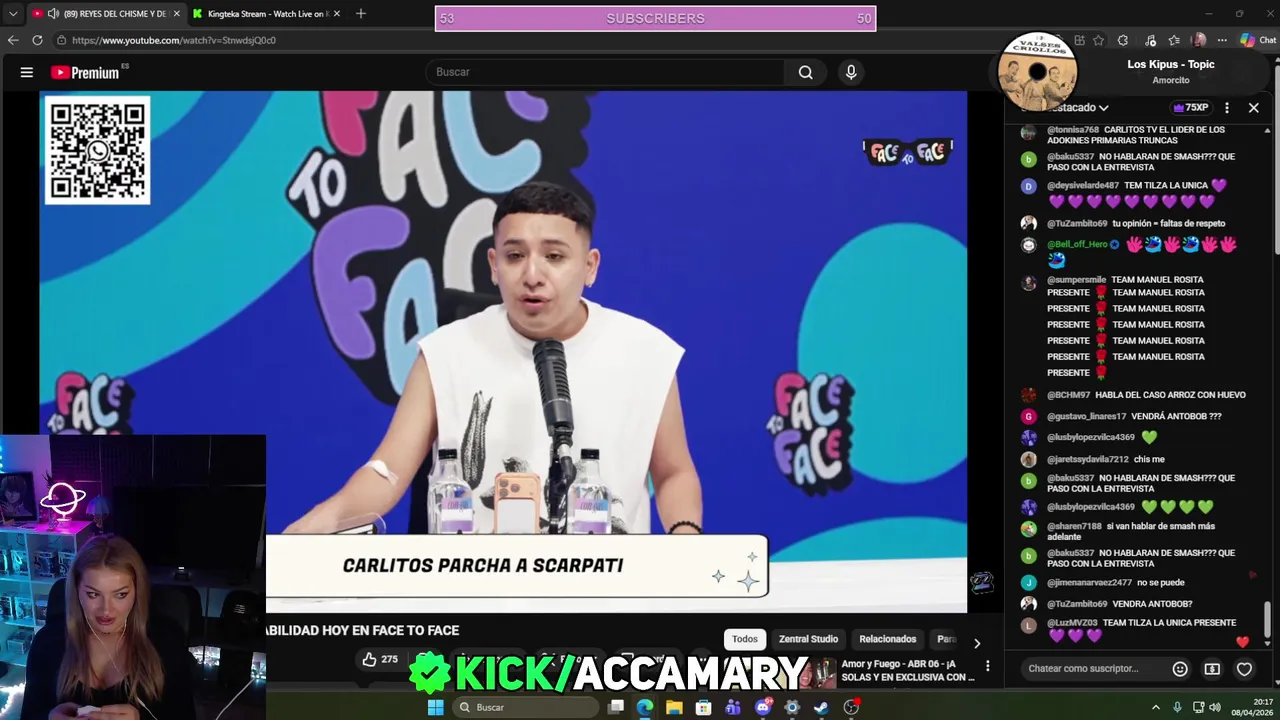This screenshot has width=1280, height=720.
Task: Open split screen / collections icon
Action: click(1079, 40)
